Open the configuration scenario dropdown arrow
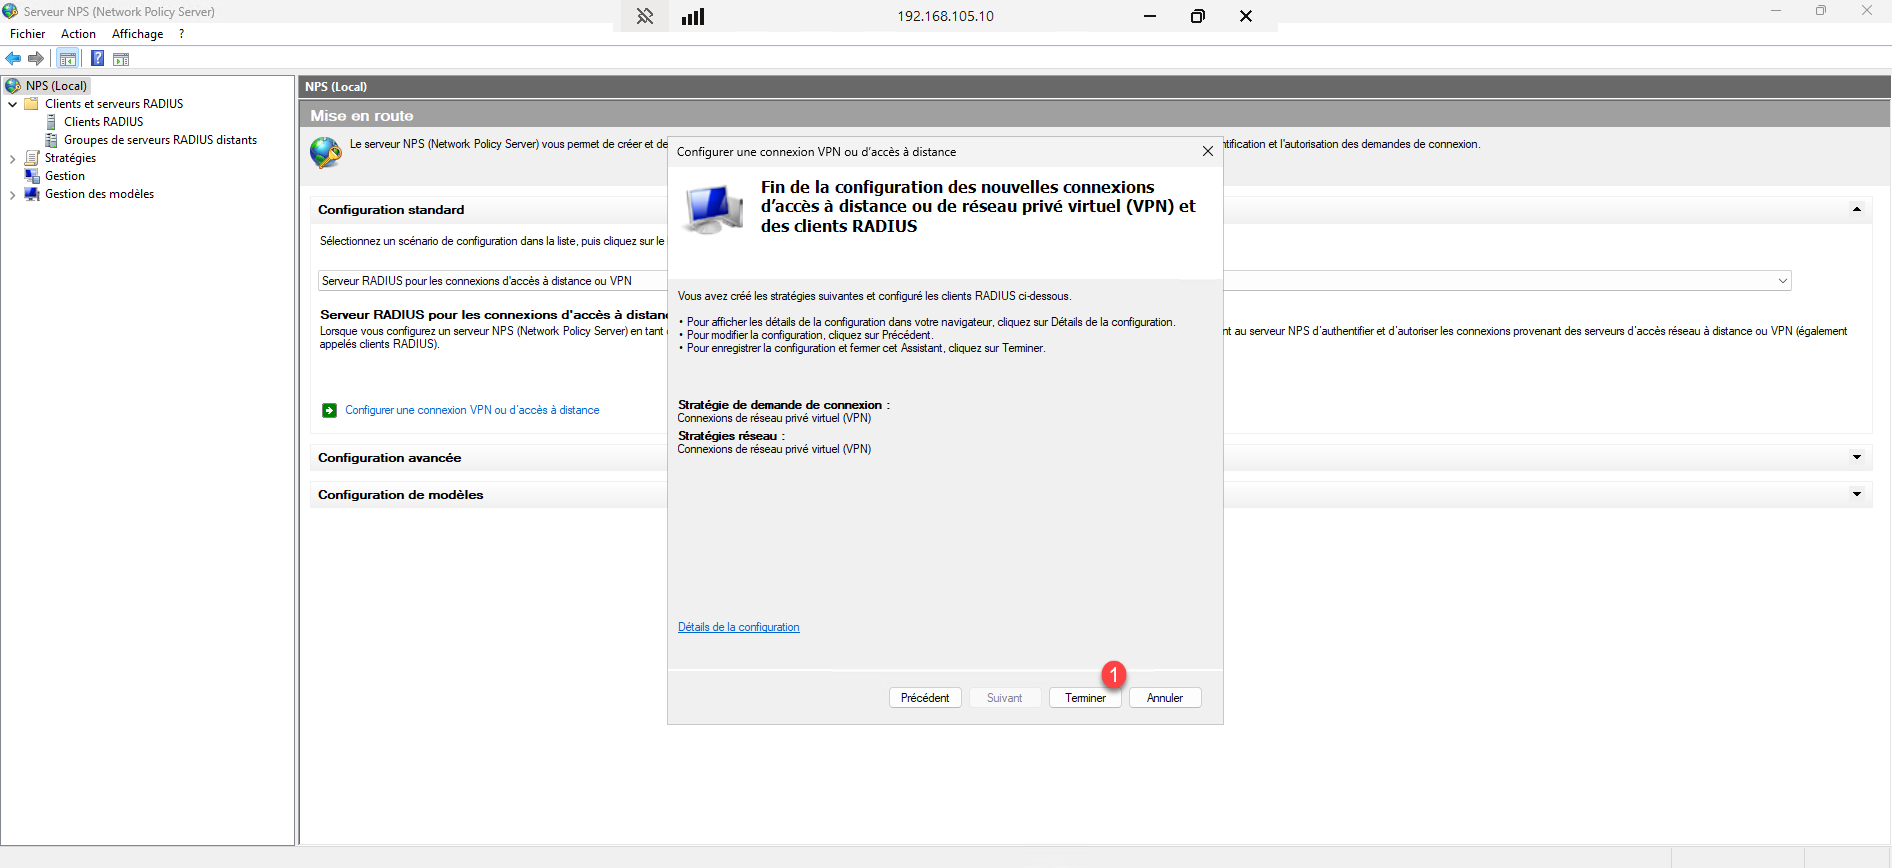 click(x=1782, y=281)
